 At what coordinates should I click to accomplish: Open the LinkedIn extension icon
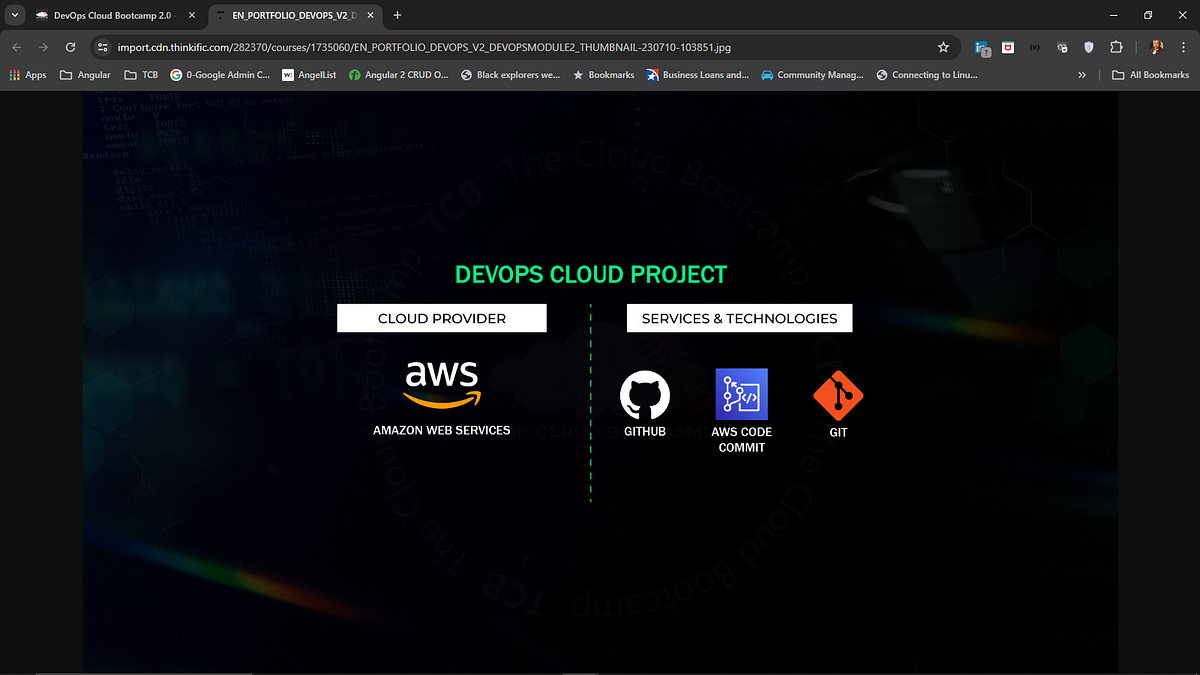[981, 47]
